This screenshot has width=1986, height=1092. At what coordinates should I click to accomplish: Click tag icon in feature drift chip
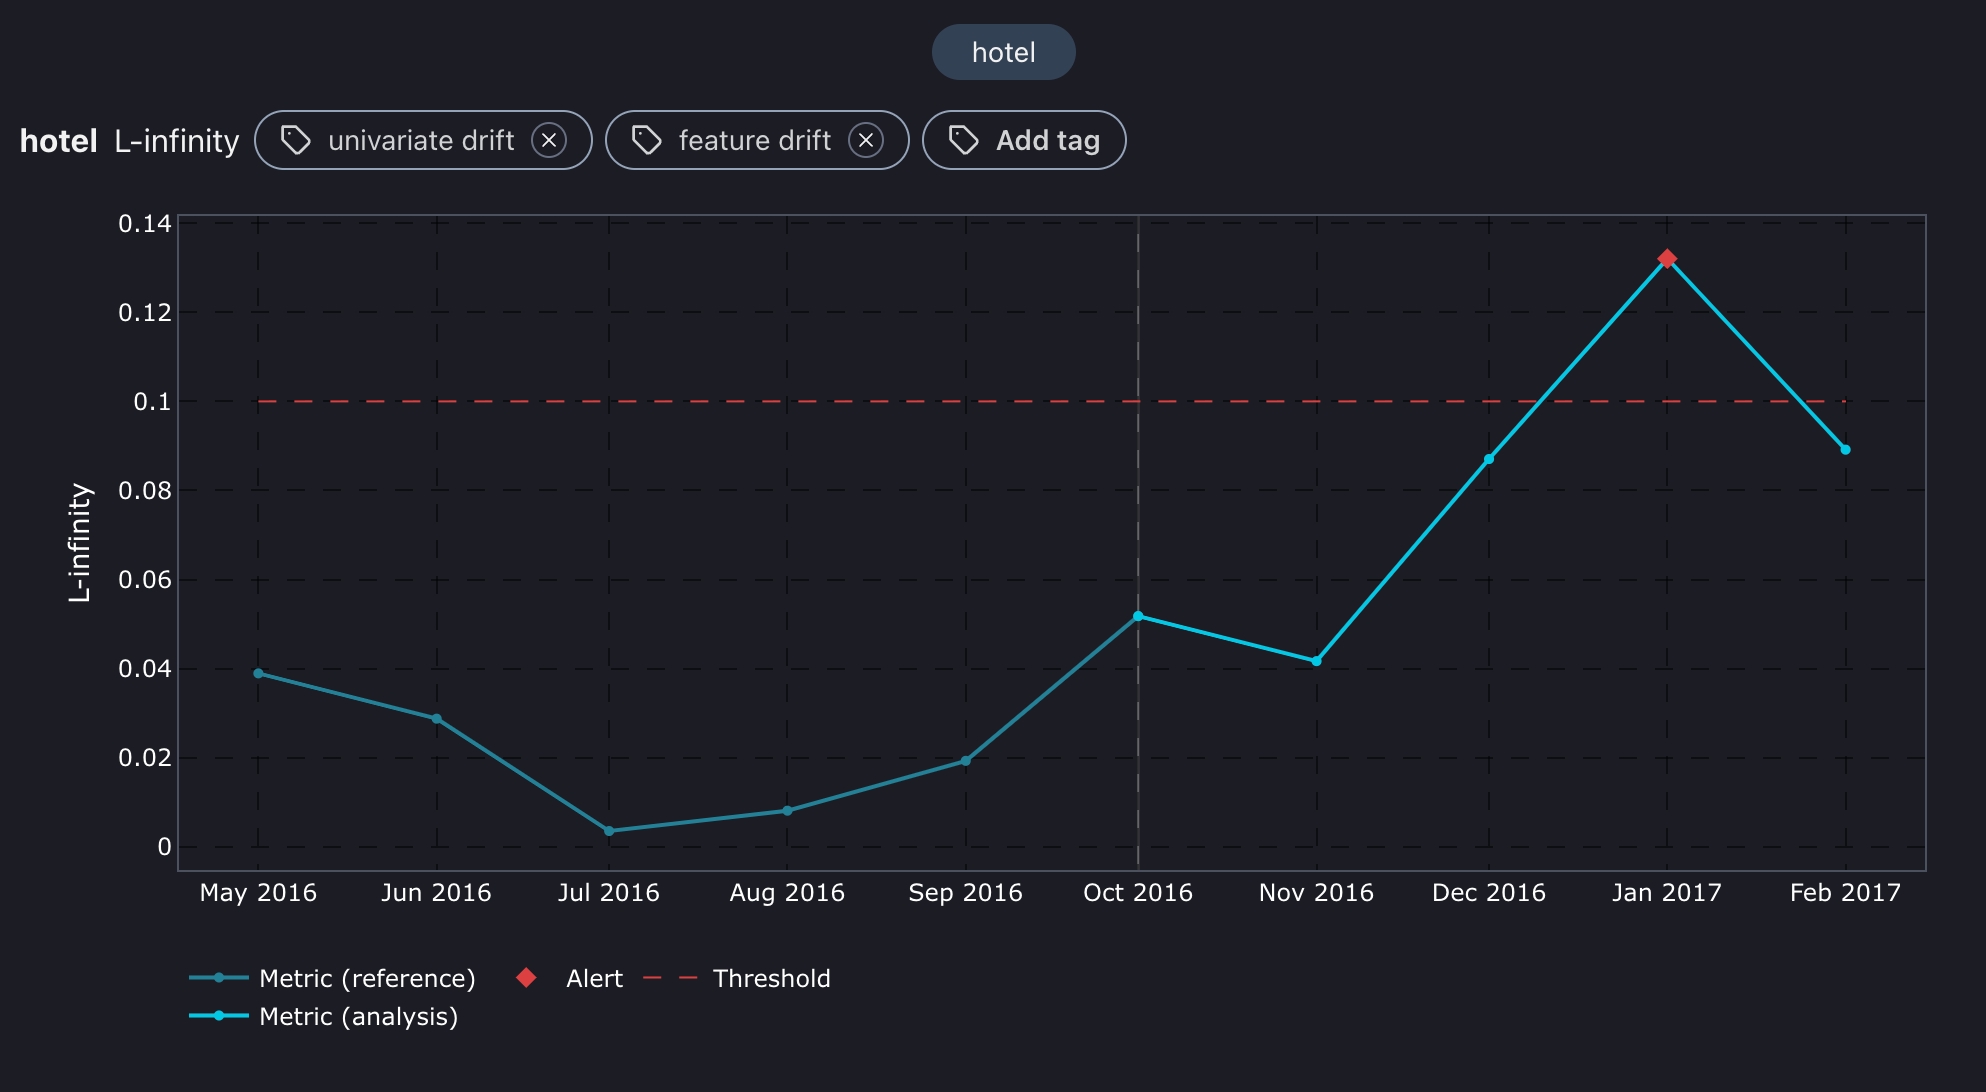tap(646, 140)
